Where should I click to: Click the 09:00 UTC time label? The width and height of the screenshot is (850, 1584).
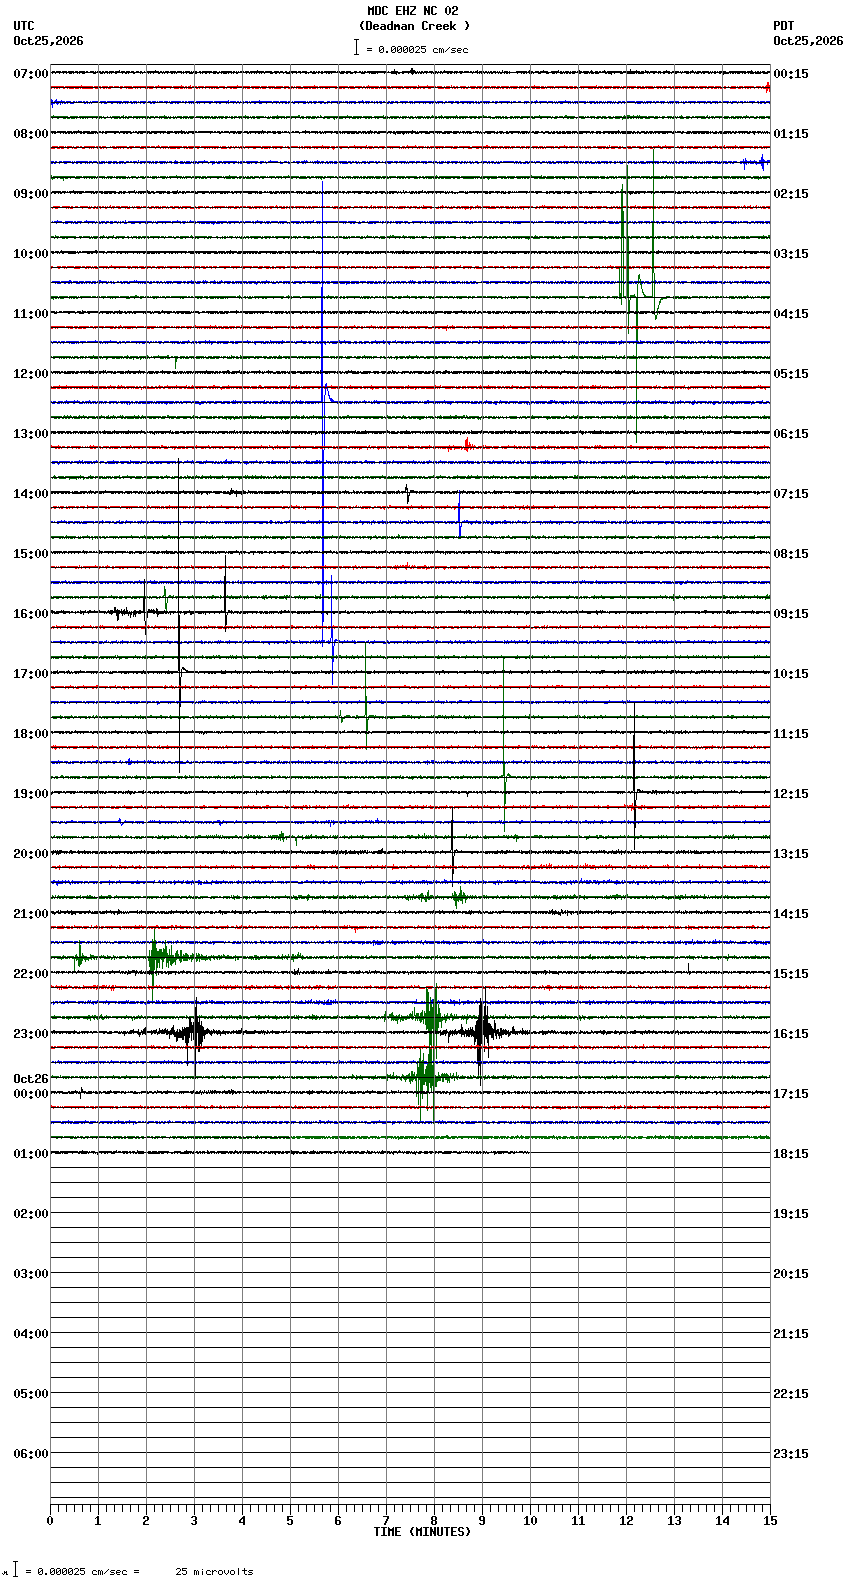click(31, 194)
